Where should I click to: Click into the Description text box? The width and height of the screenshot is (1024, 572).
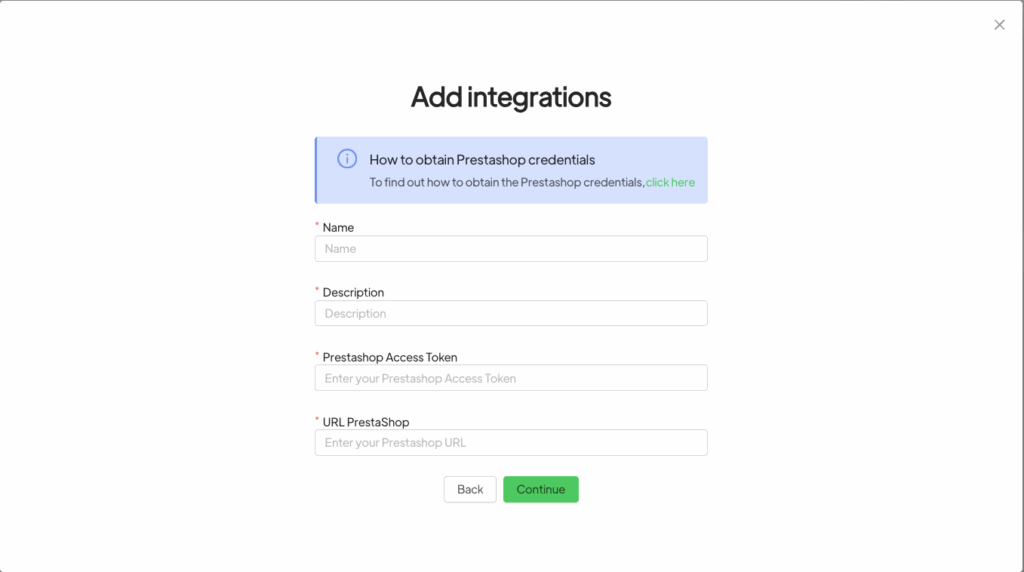point(511,314)
